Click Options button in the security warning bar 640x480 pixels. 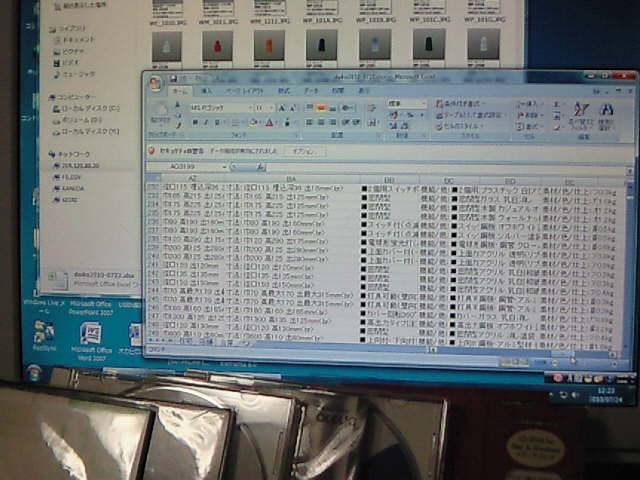(305, 151)
